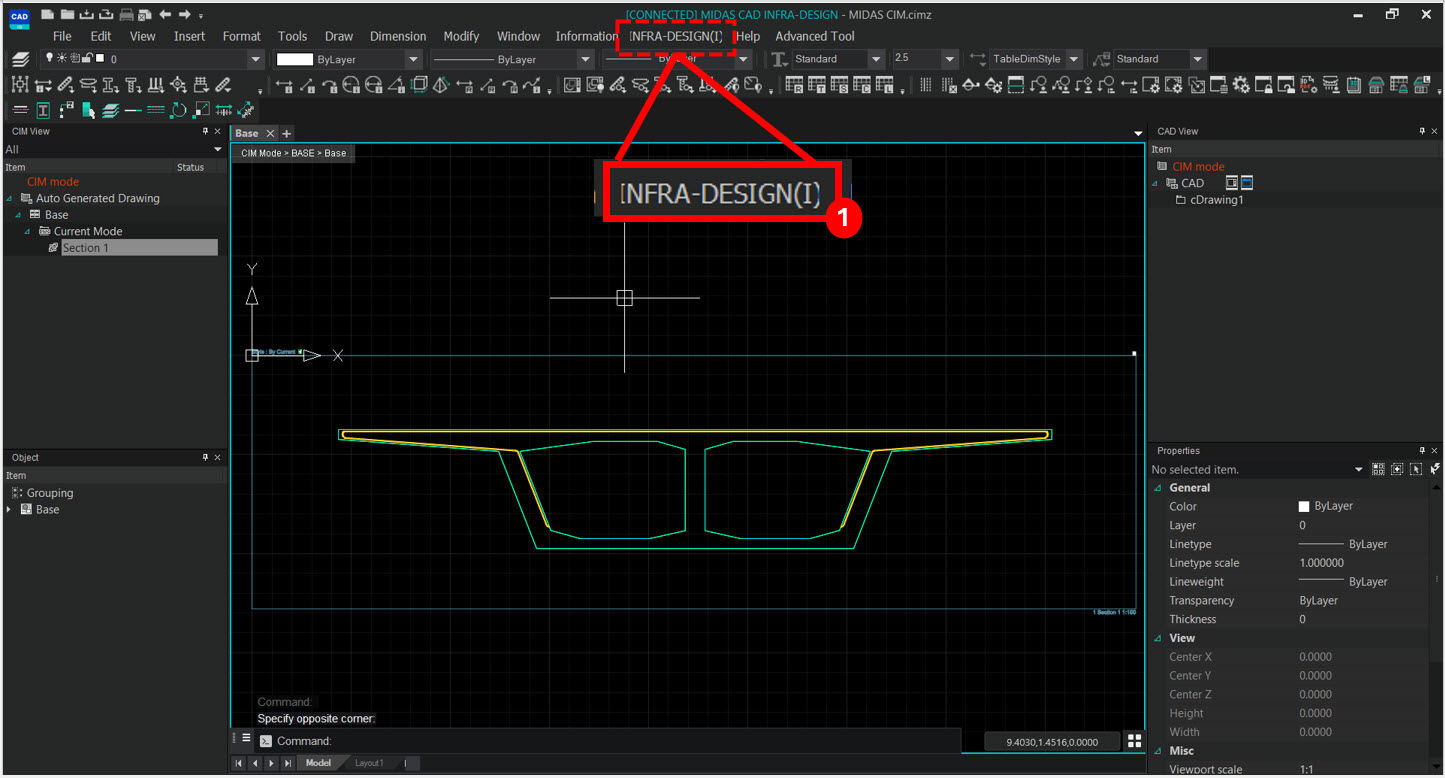Select the Layers tool icon on left toolbar

[x=20, y=60]
